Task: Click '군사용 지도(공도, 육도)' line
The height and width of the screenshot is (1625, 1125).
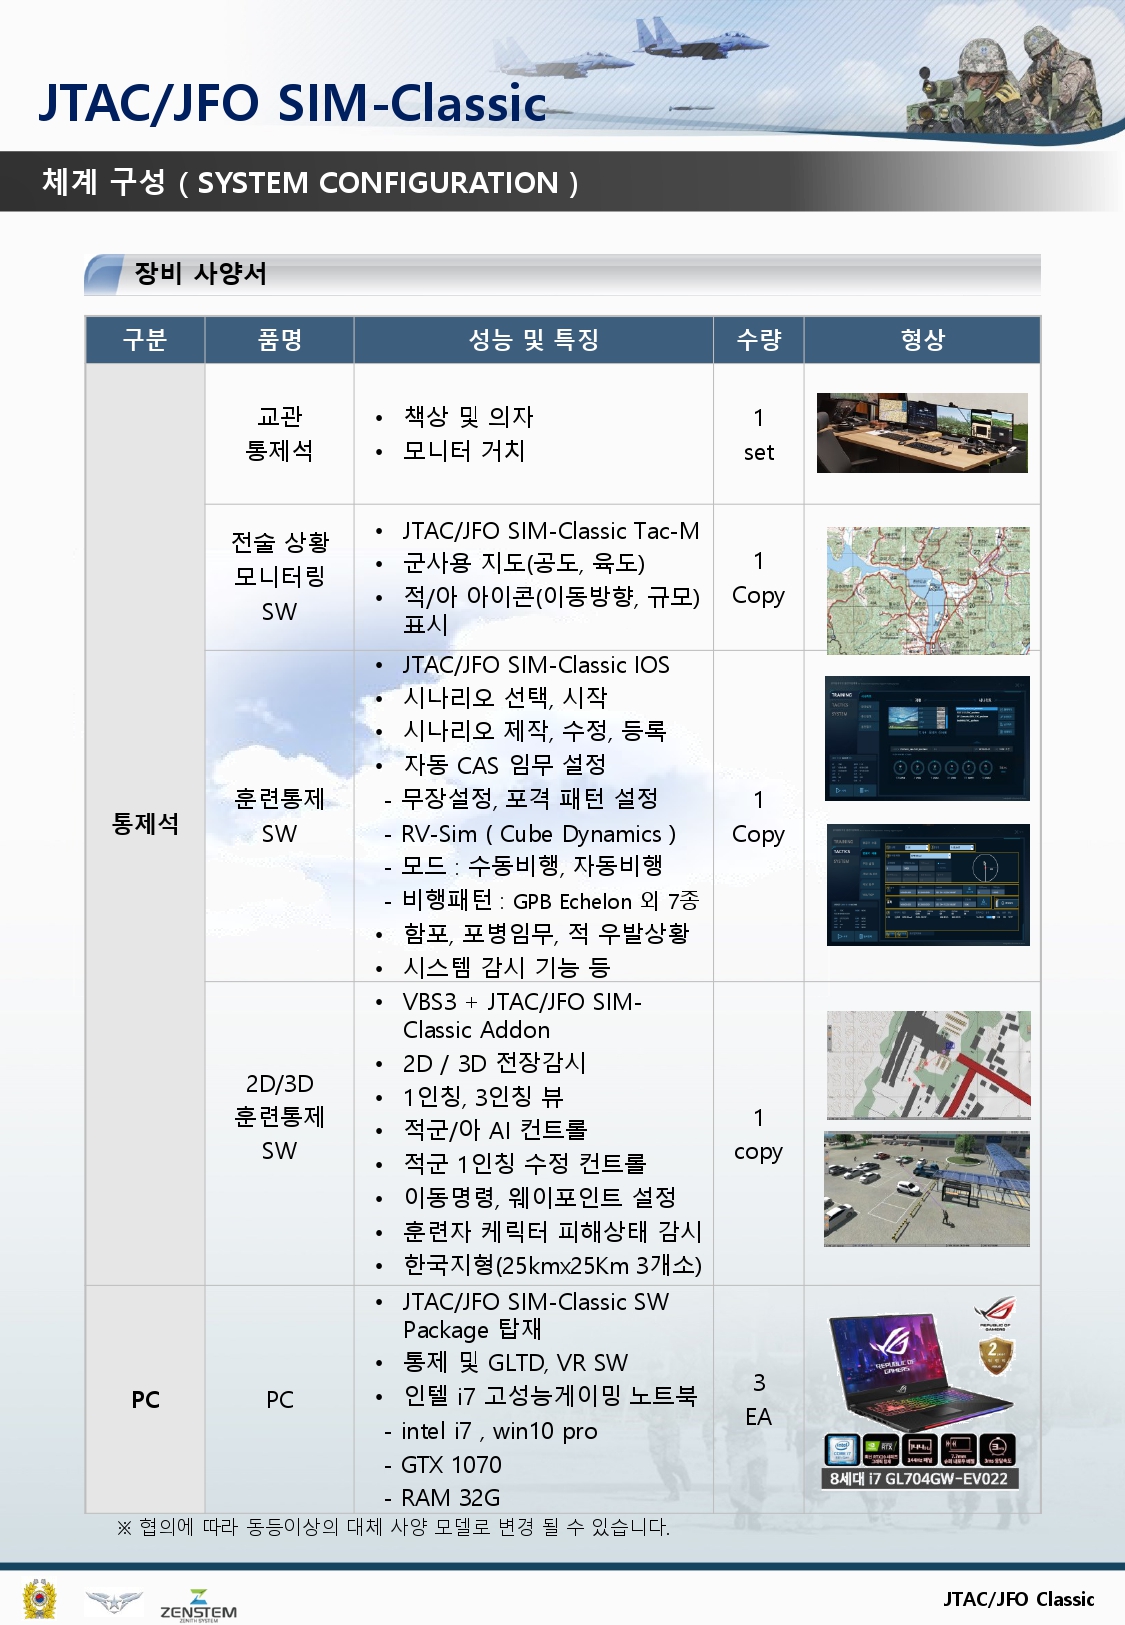Action: 523,563
